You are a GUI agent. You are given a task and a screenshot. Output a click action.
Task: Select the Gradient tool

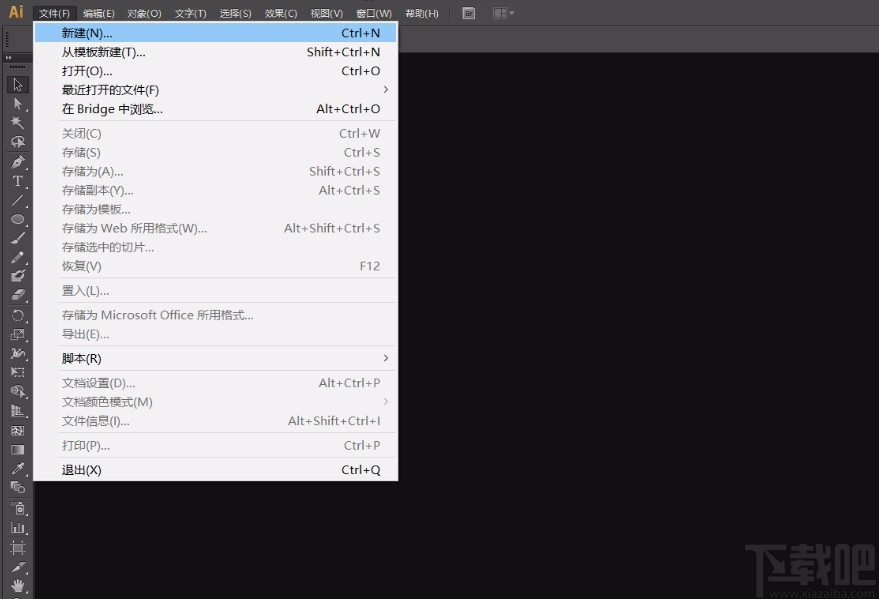point(17,450)
